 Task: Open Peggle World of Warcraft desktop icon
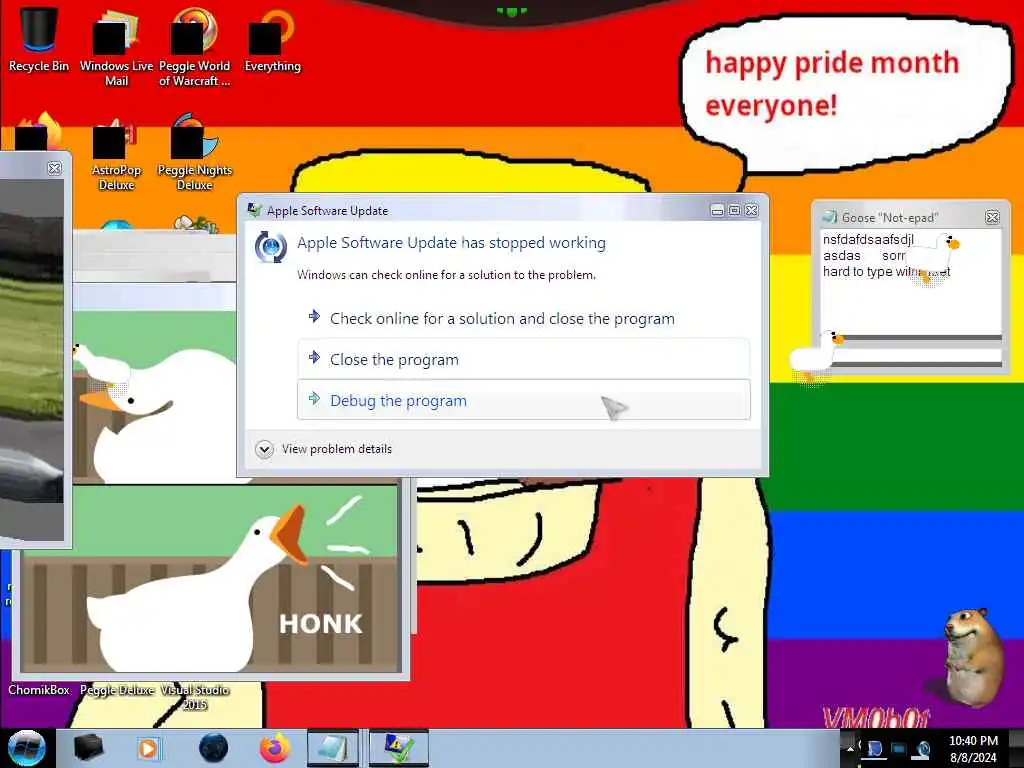click(x=194, y=47)
